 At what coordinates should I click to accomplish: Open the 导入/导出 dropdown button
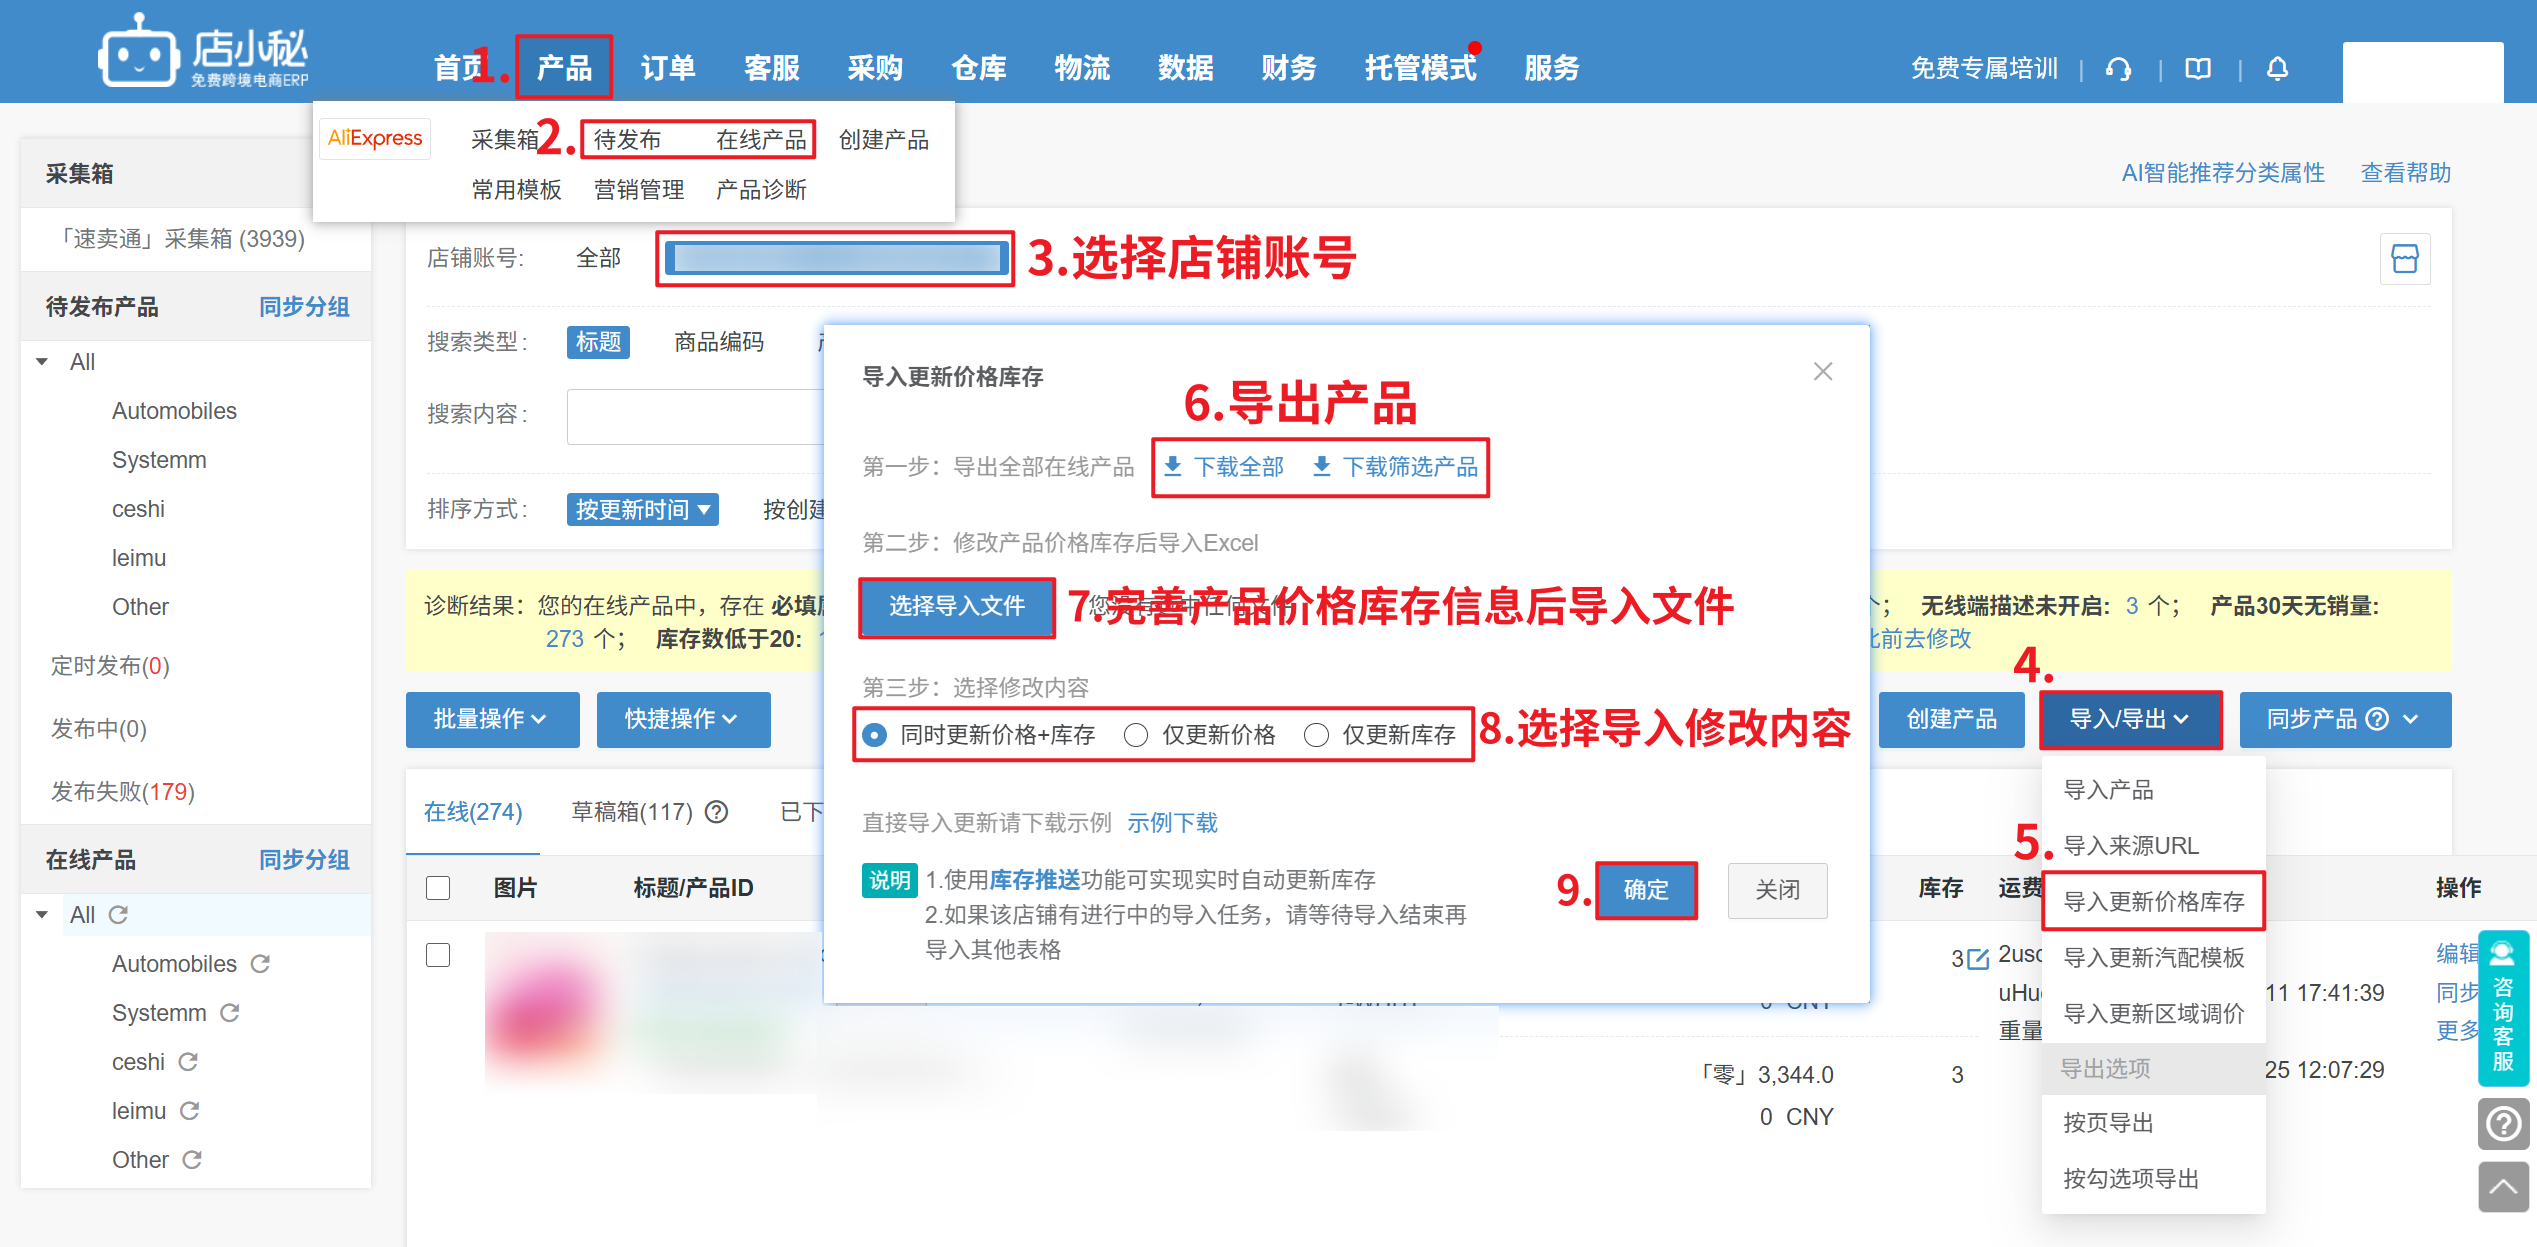coord(2130,719)
